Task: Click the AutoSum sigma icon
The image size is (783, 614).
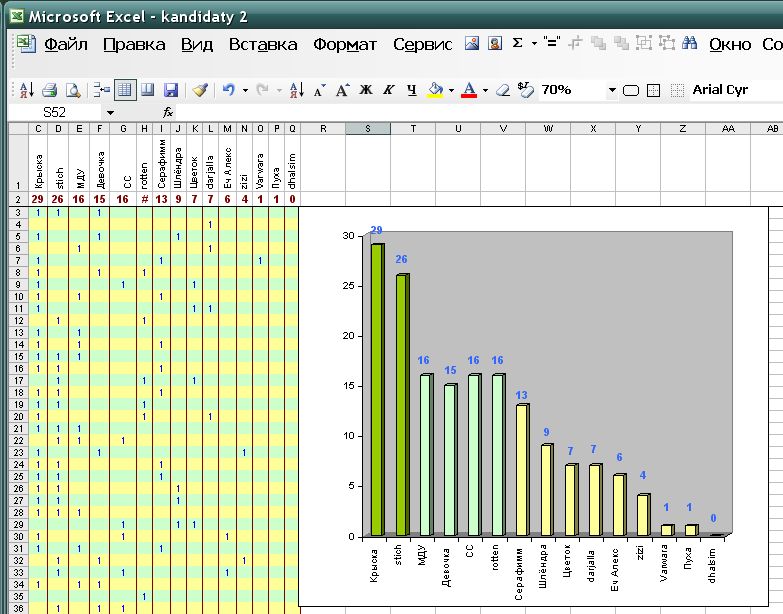Action: (x=518, y=44)
